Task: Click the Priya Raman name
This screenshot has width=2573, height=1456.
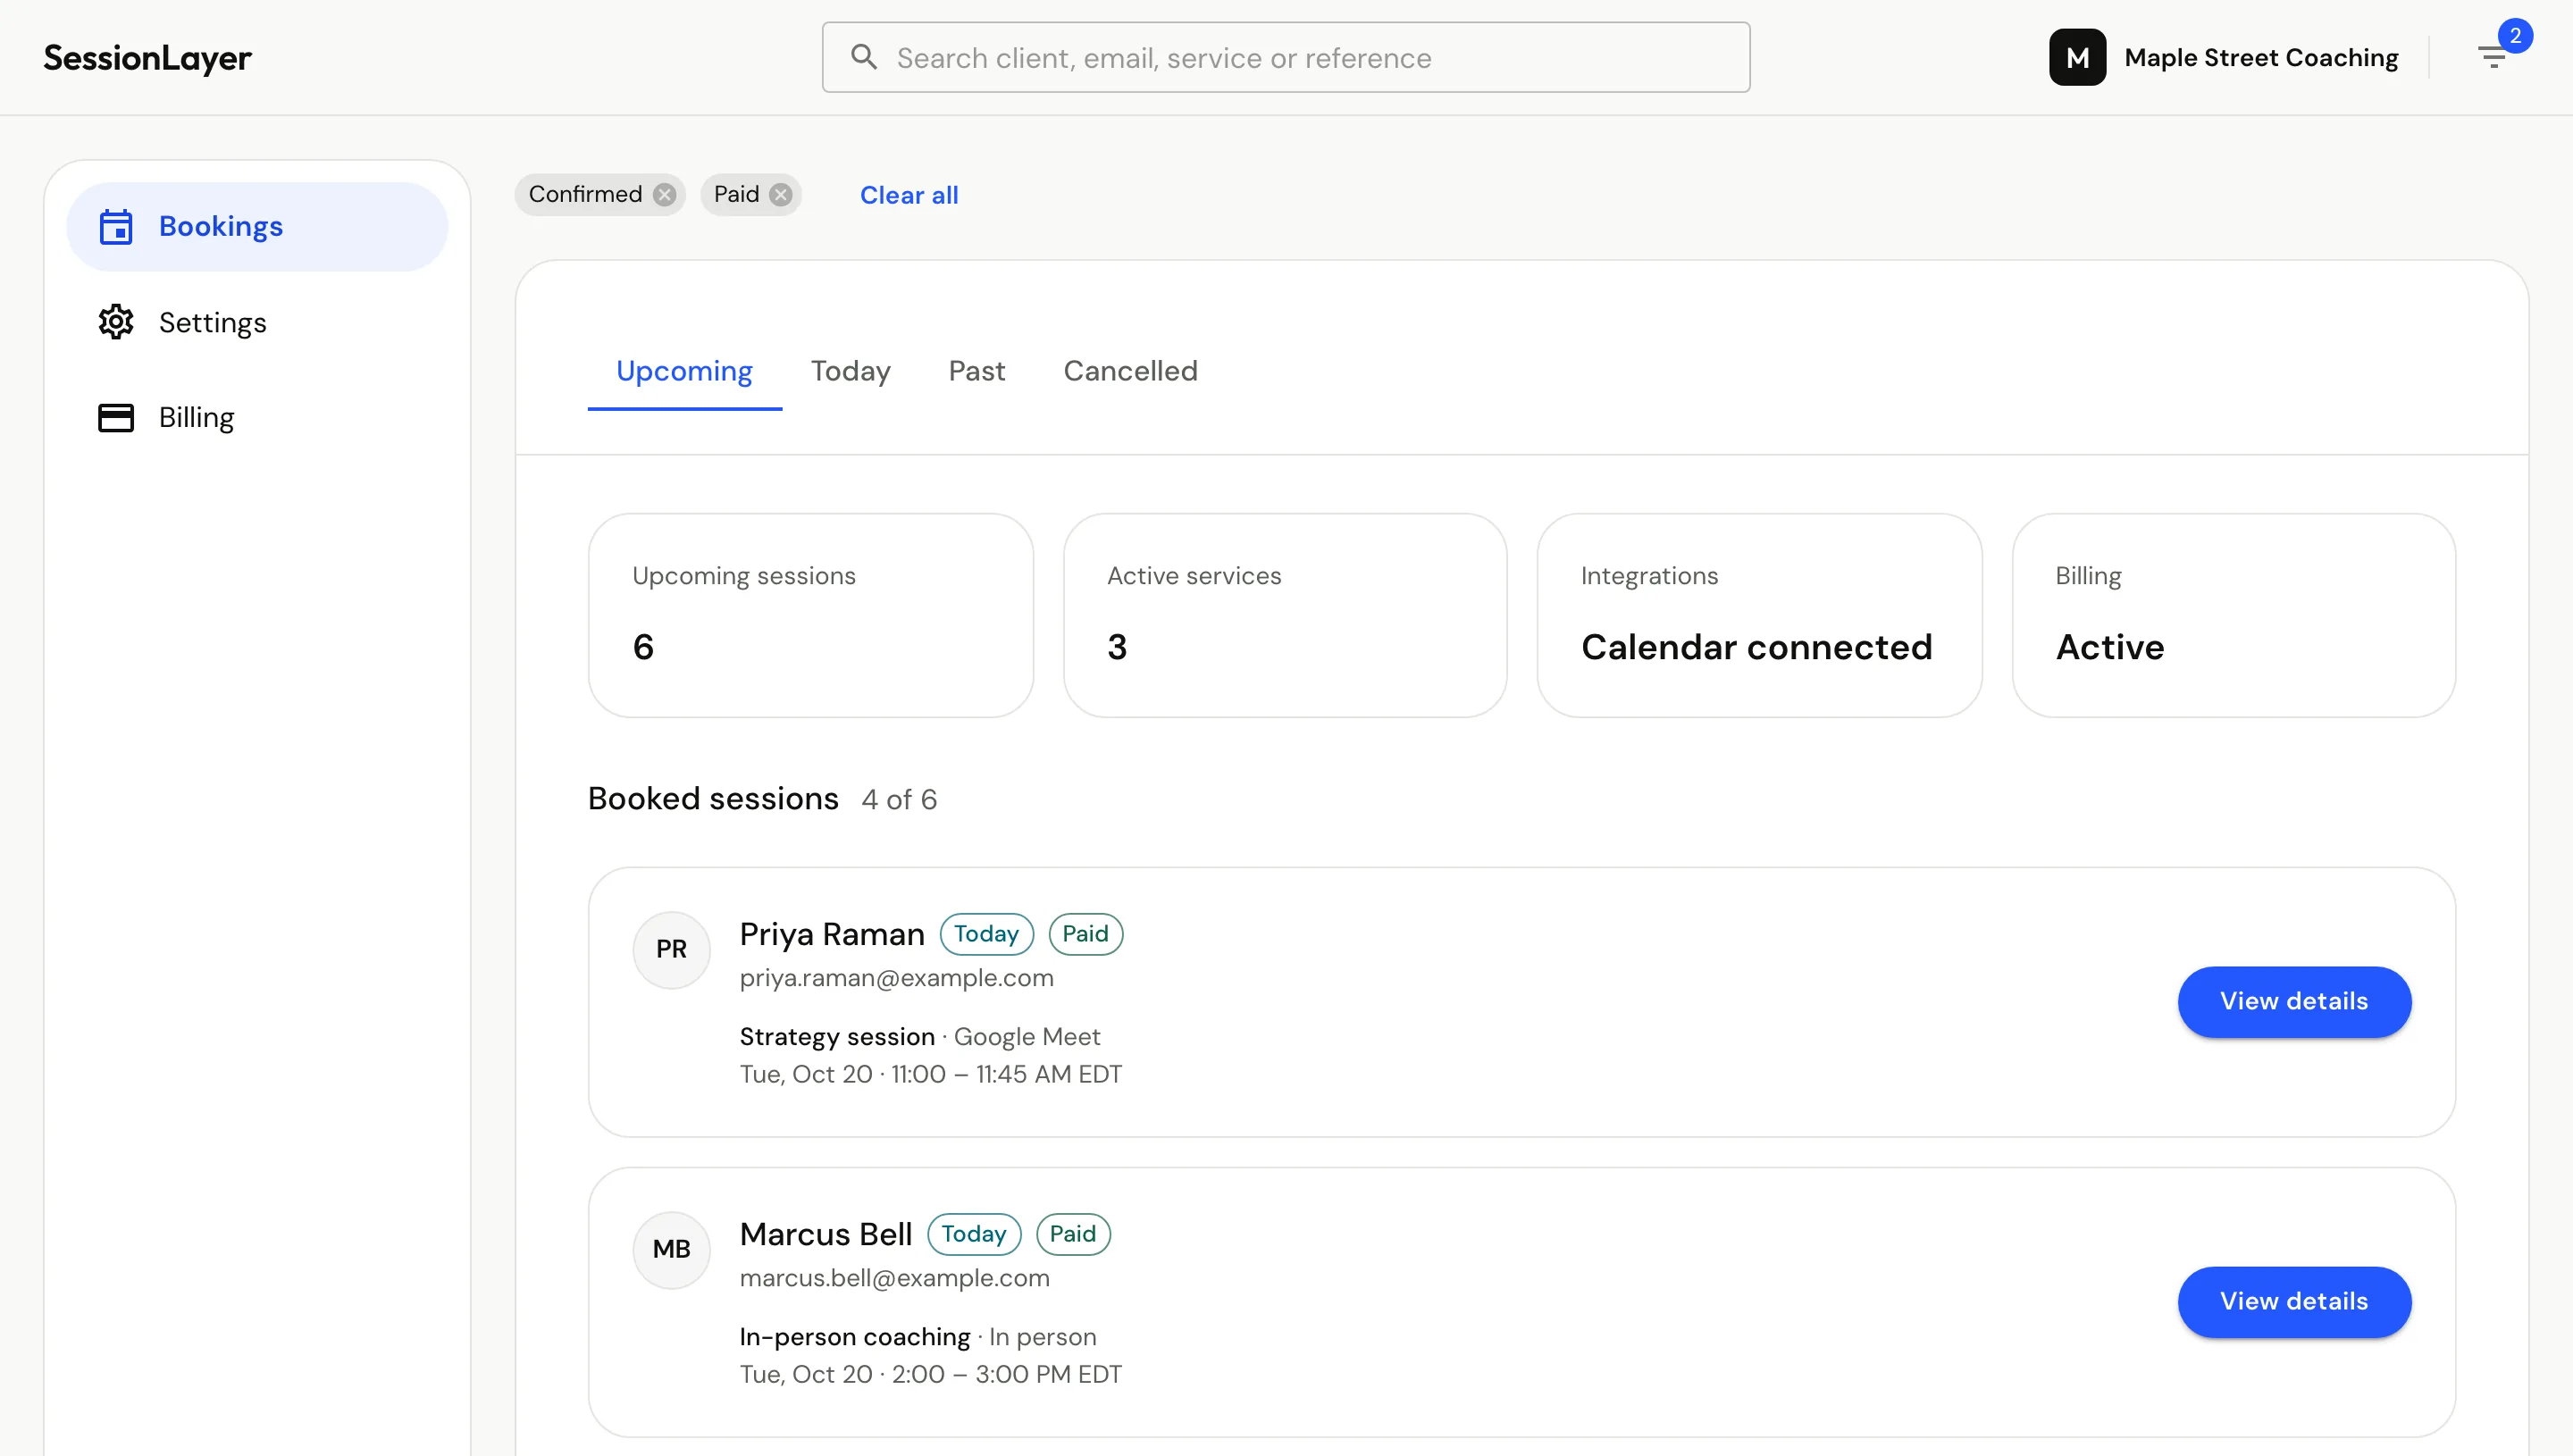Action: point(832,934)
